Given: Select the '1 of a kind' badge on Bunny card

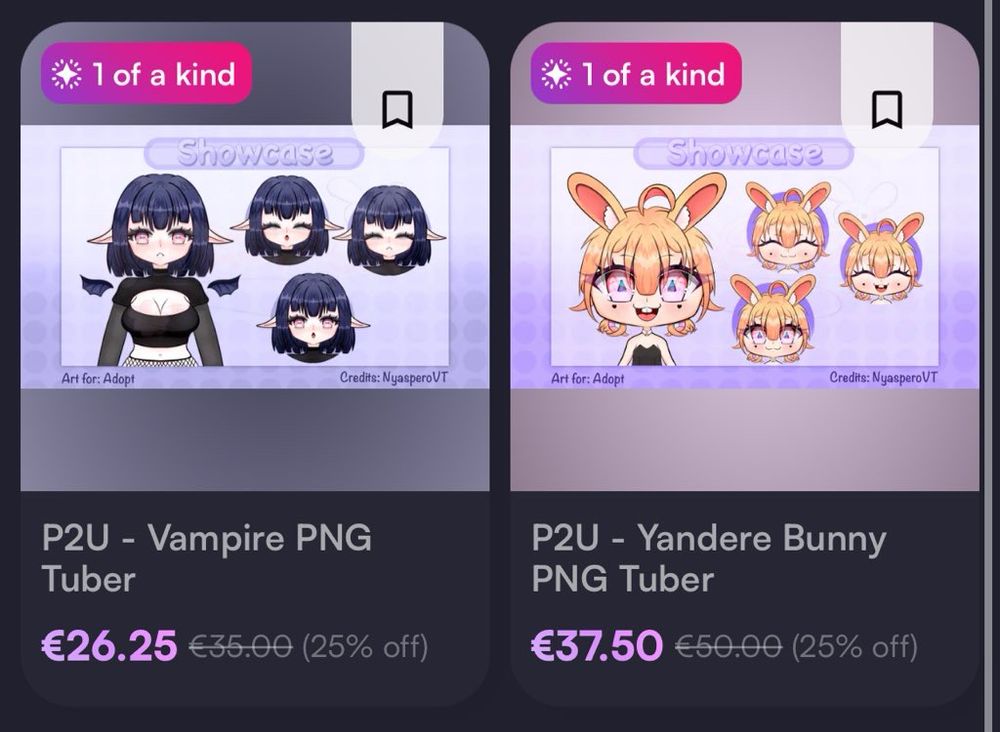Looking at the screenshot, I should click(636, 73).
